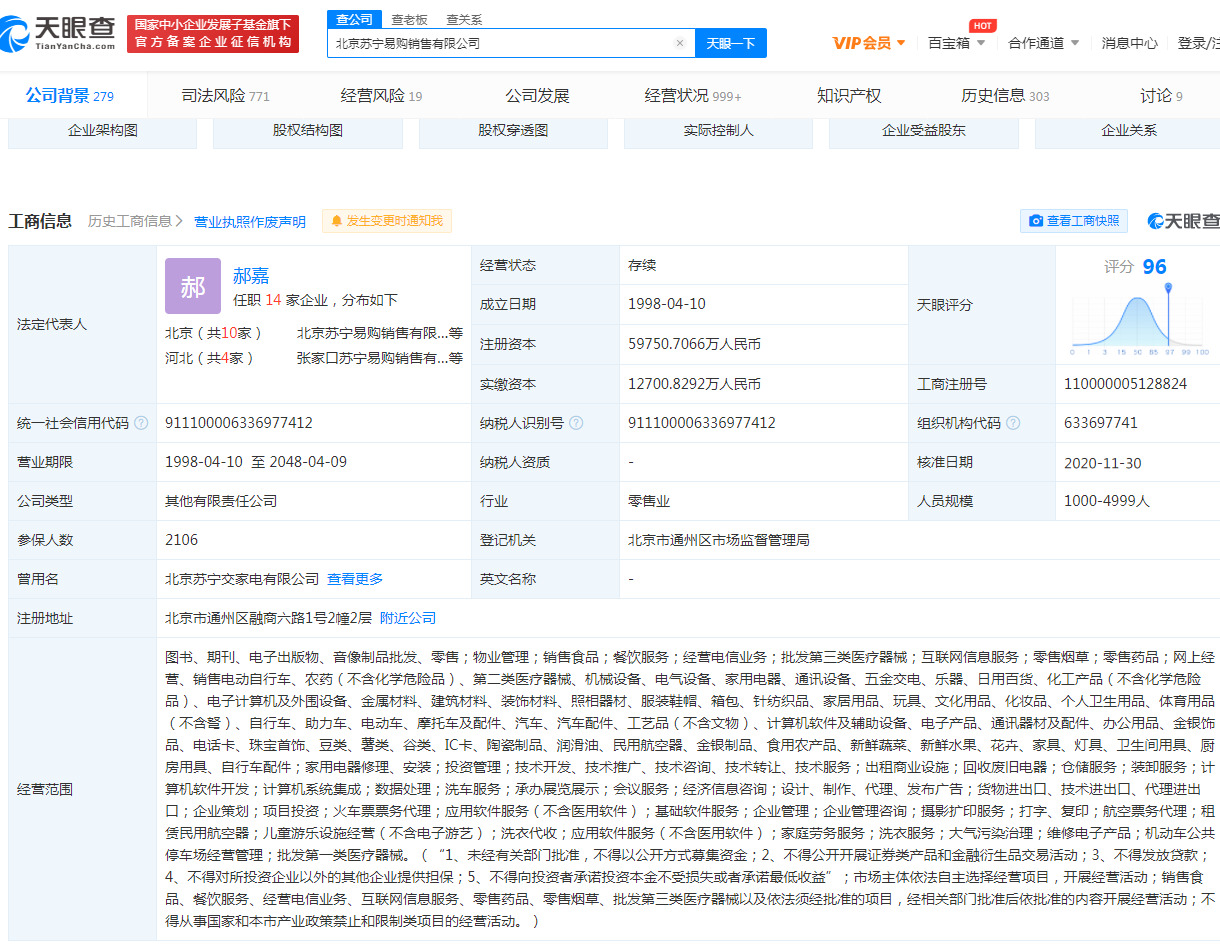
Task: Open the VIP会员 dropdown
Action: (x=869, y=43)
